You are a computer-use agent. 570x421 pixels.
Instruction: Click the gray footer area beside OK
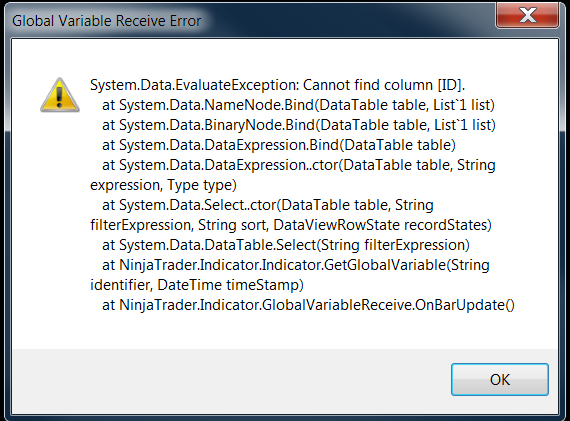[x=229, y=380]
